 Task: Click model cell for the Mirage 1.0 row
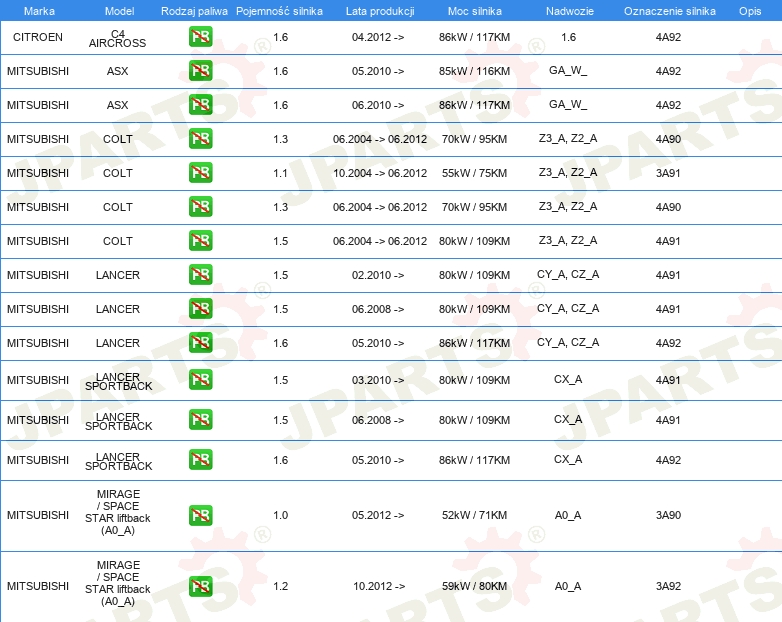(x=118, y=512)
